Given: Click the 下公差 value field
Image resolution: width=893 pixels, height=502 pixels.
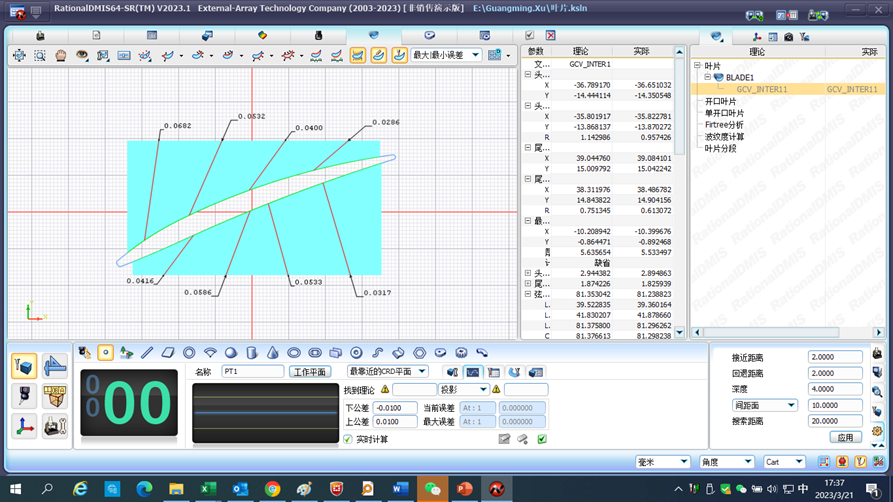Looking at the screenshot, I should point(395,408).
